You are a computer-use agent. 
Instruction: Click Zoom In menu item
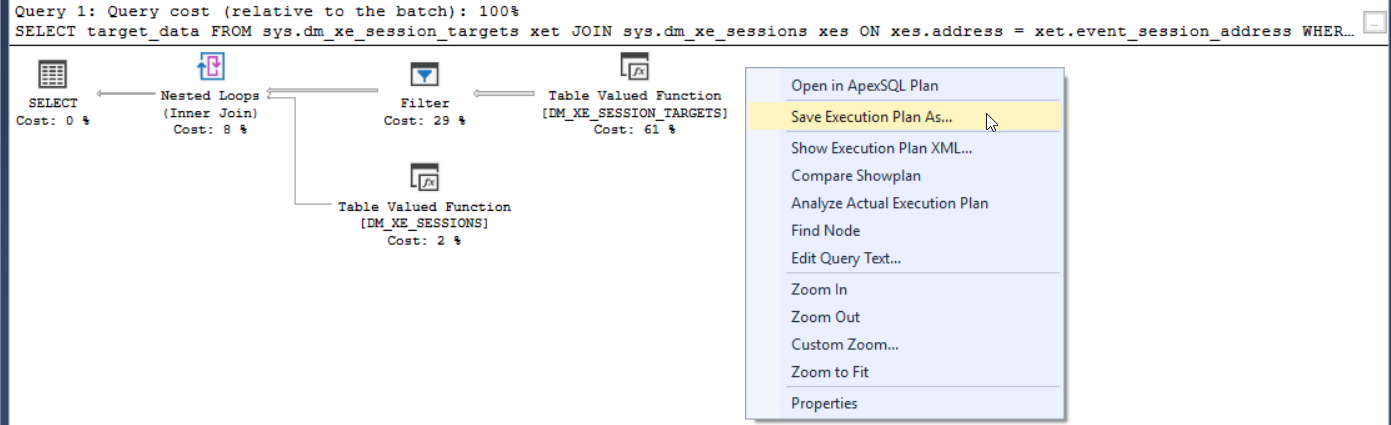[x=818, y=289]
